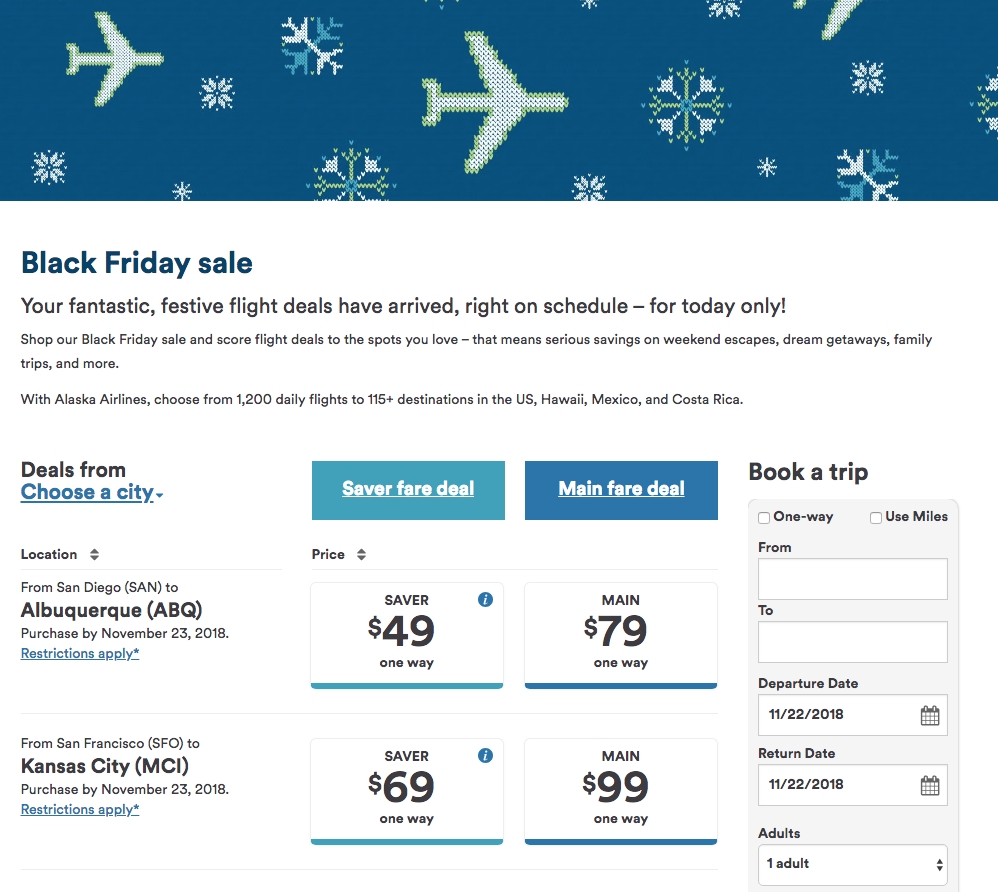Image resolution: width=998 pixels, height=892 pixels.
Task: Expand the Choose a city dropdown
Action: (x=92, y=492)
